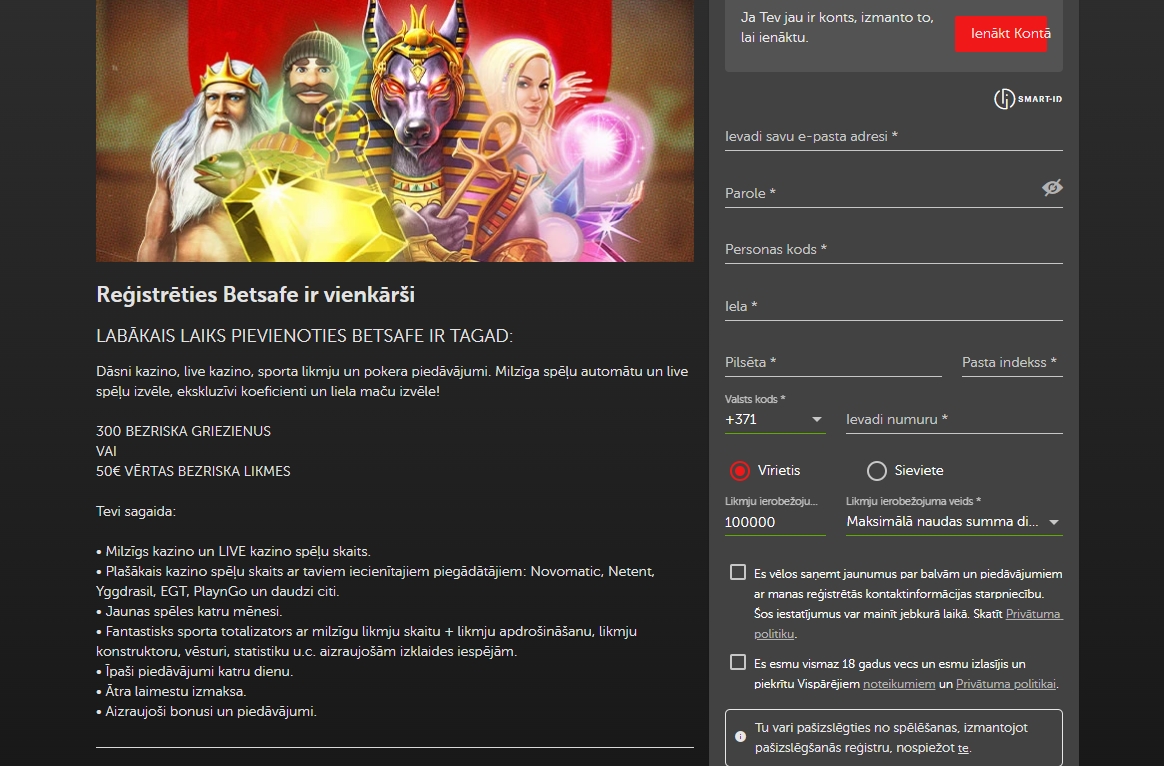Click the 'Ja Tev jau ir konts' text

pyautogui.click(x=837, y=27)
